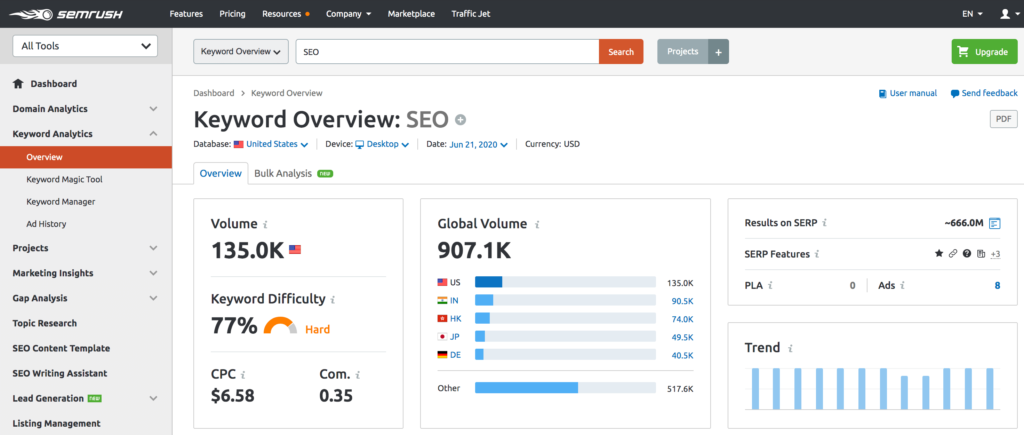Open the Send feedback link
1024x435 pixels.
click(x=989, y=93)
